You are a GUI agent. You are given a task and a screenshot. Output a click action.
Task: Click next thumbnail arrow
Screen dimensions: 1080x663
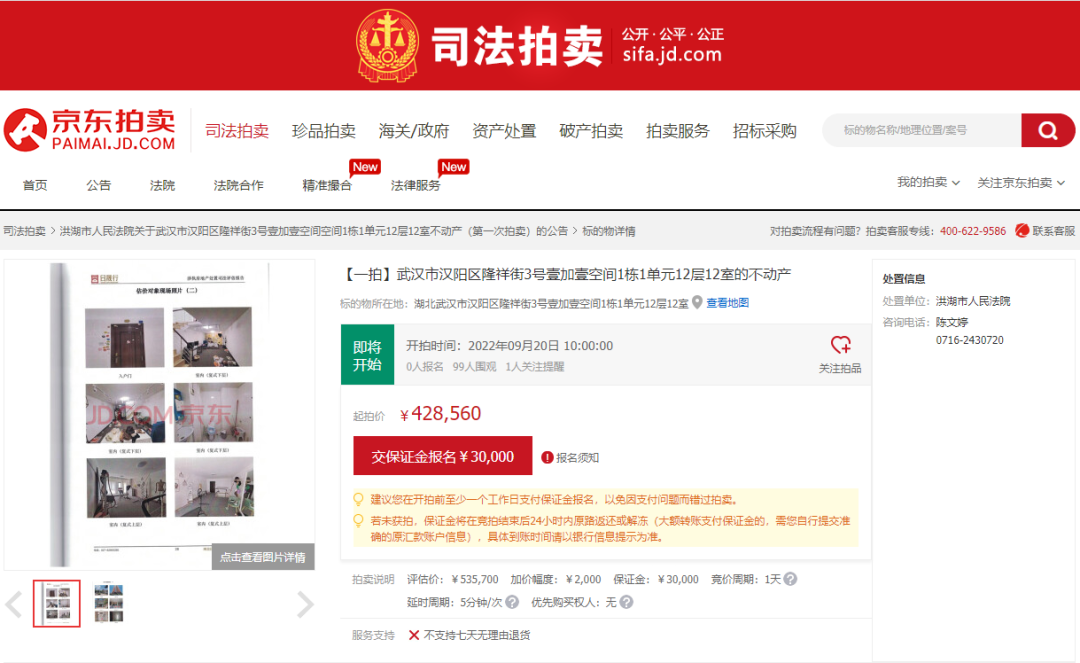pos(305,604)
